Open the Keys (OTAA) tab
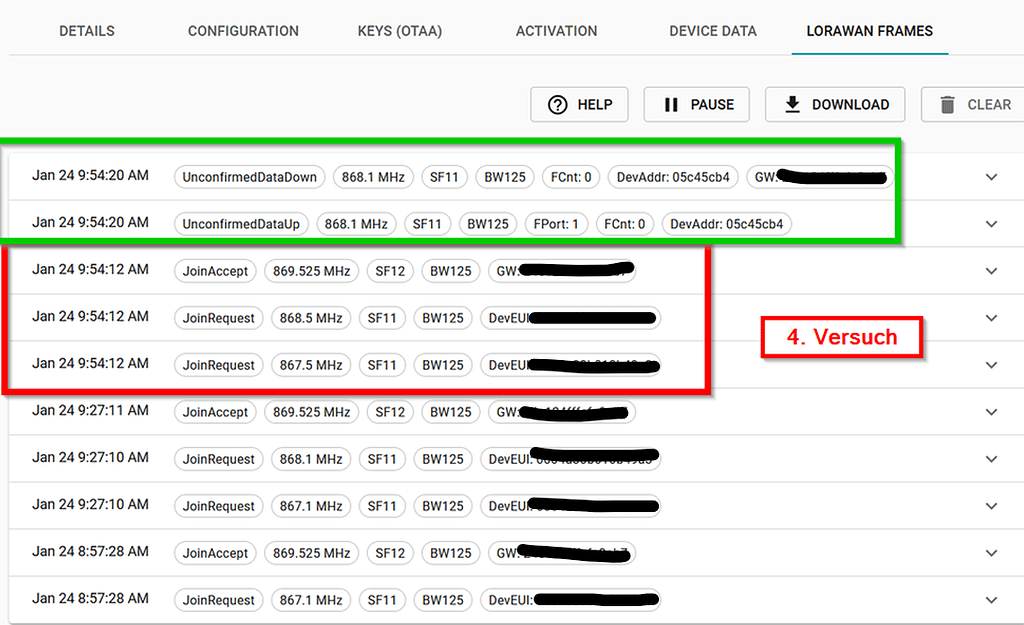This screenshot has height=625, width=1024. 399,31
